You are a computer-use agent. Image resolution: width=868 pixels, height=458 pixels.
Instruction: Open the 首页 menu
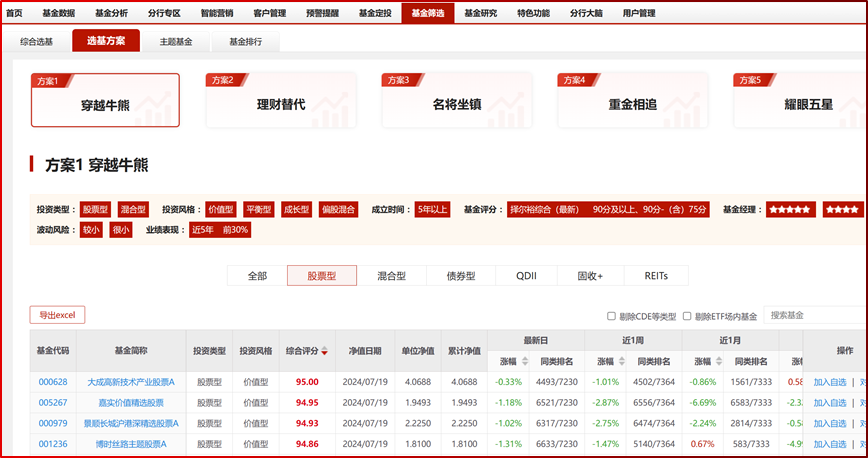[x=14, y=13]
